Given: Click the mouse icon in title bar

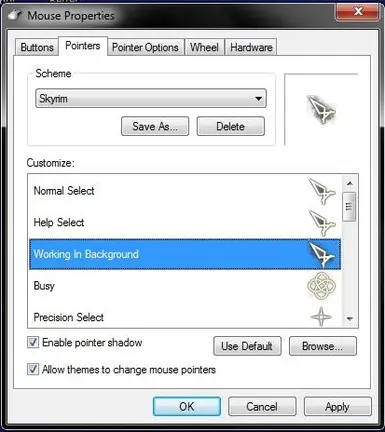Looking at the screenshot, I should click(15, 15).
